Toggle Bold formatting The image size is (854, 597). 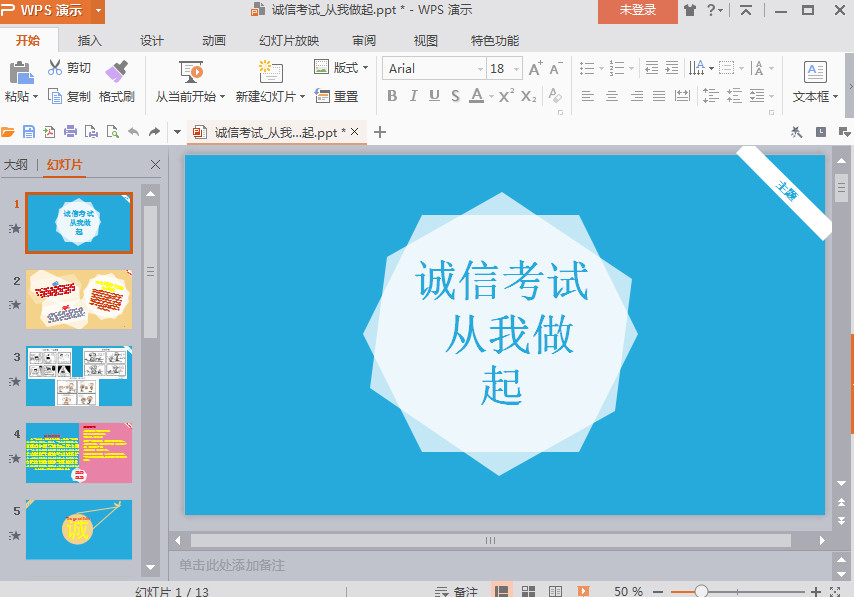(392, 96)
